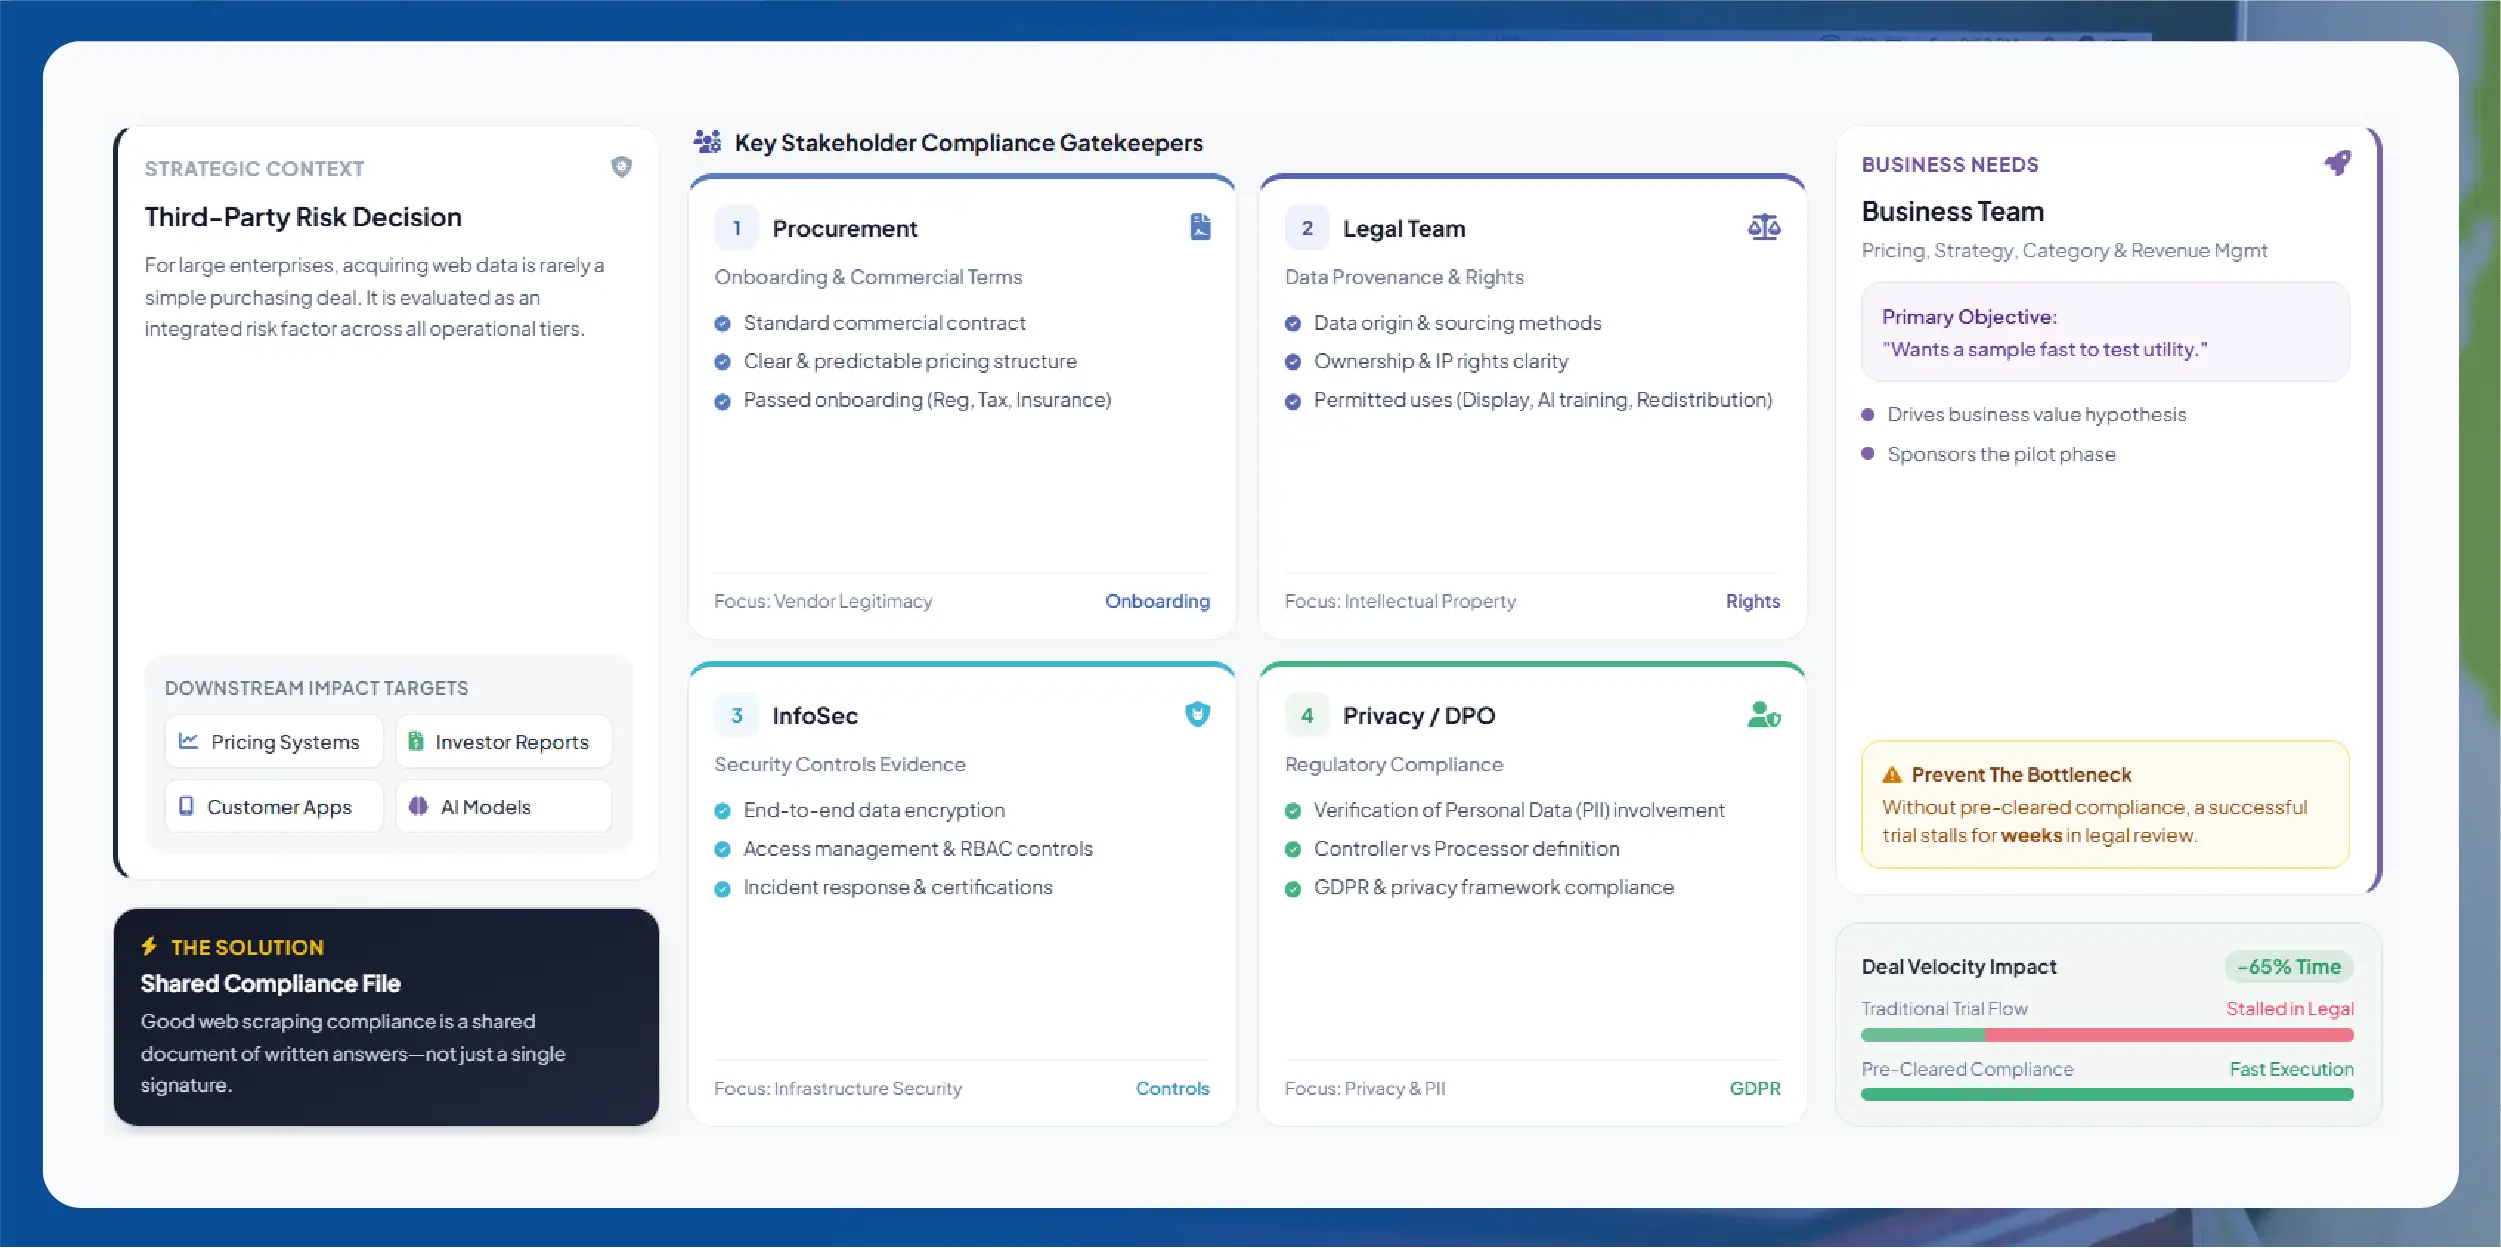Click the chart icon in Pricing Systems chip

(188, 741)
